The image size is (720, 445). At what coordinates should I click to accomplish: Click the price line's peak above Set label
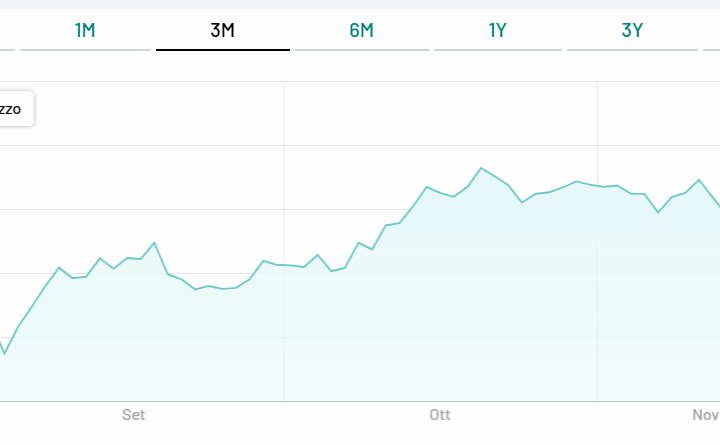[154, 242]
